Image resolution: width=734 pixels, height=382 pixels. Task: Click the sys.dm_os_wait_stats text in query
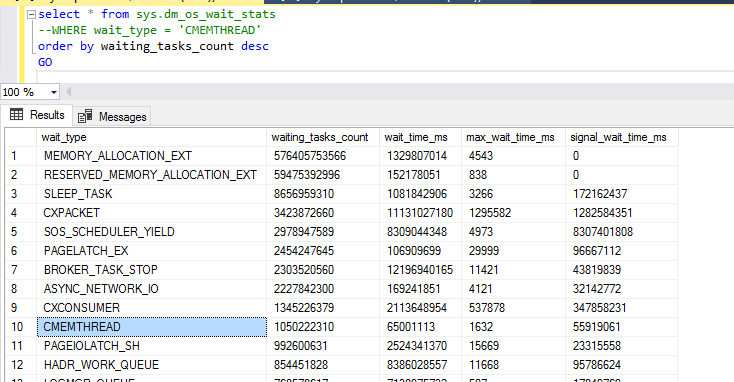click(x=206, y=15)
